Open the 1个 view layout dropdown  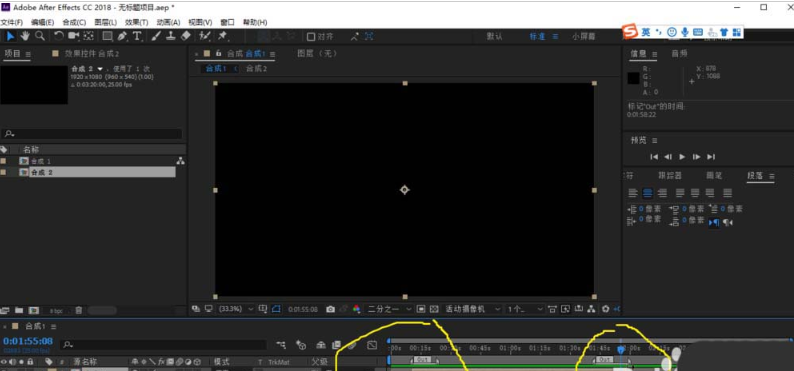click(x=525, y=309)
